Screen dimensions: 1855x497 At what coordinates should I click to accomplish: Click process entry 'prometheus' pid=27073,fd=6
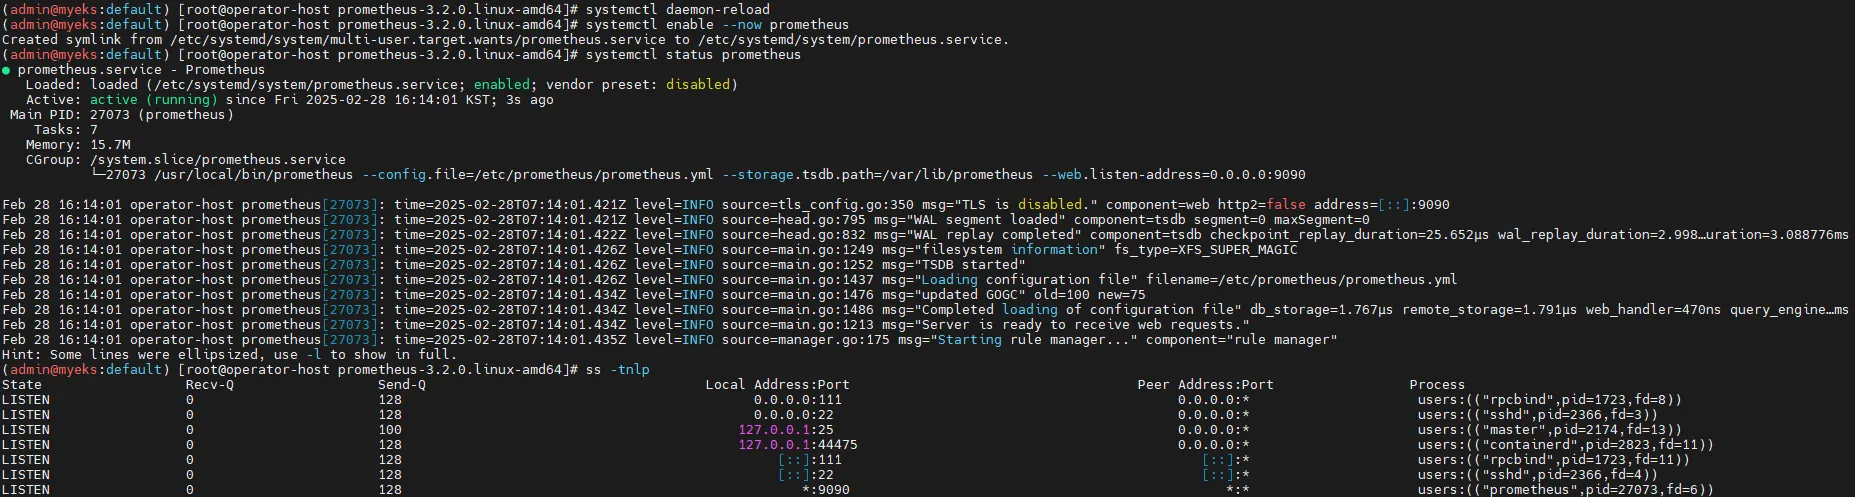click(1566, 489)
